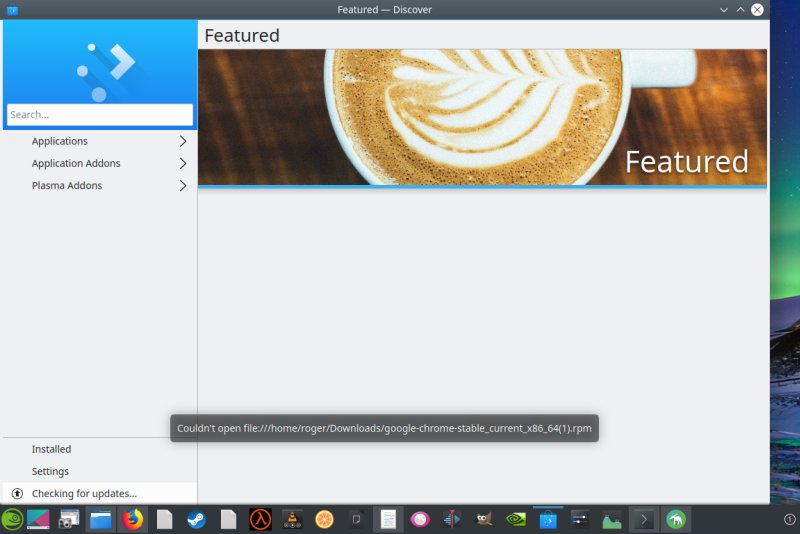Click the Half-Life lambda icon

click(x=261, y=519)
